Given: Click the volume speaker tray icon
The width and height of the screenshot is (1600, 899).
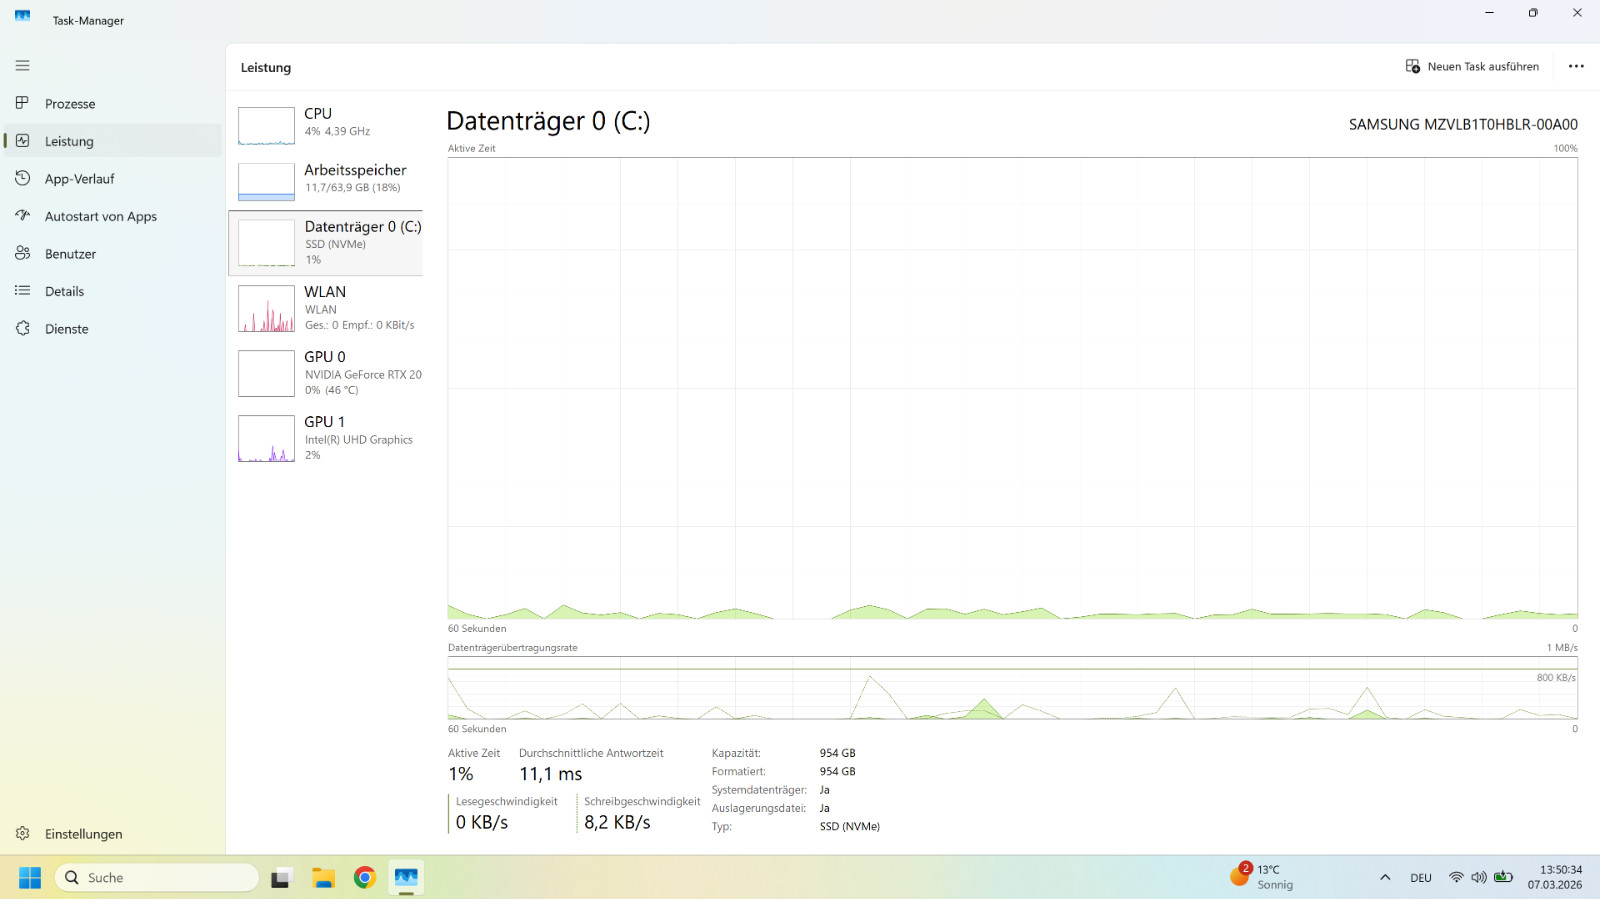Looking at the screenshot, I should [x=1479, y=877].
